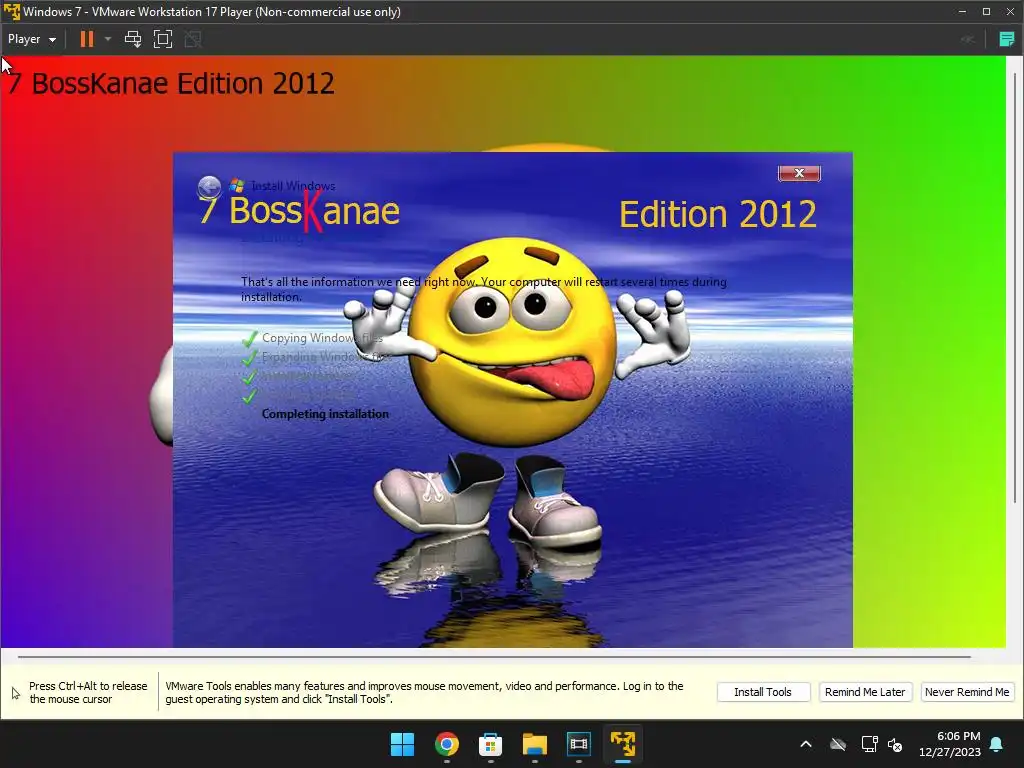Click the VMware Player taskbar icon

click(x=623, y=744)
